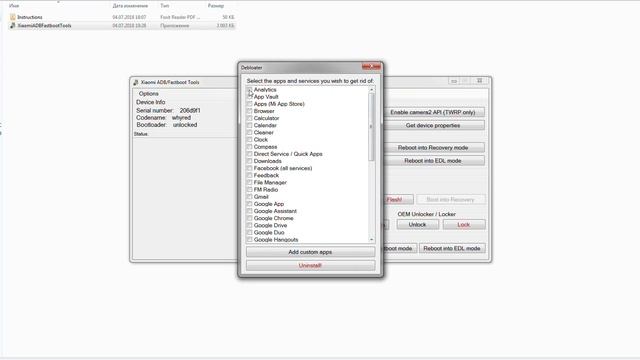Select the Feedback checkbox
Screen dimensions: 640x360
(249, 176)
